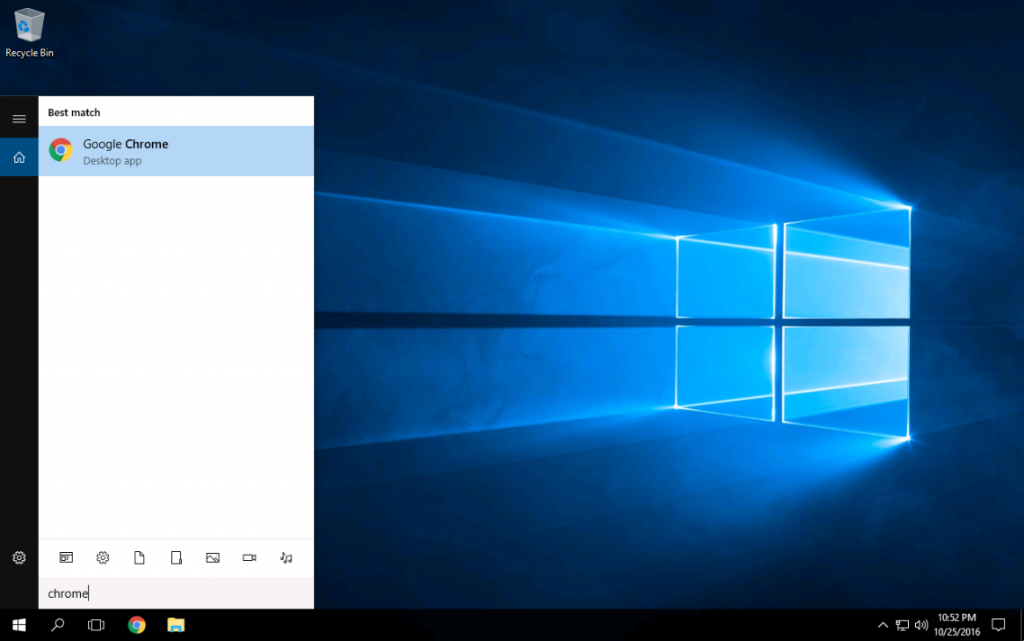
Task: Filter search results by music
Action: (x=286, y=558)
